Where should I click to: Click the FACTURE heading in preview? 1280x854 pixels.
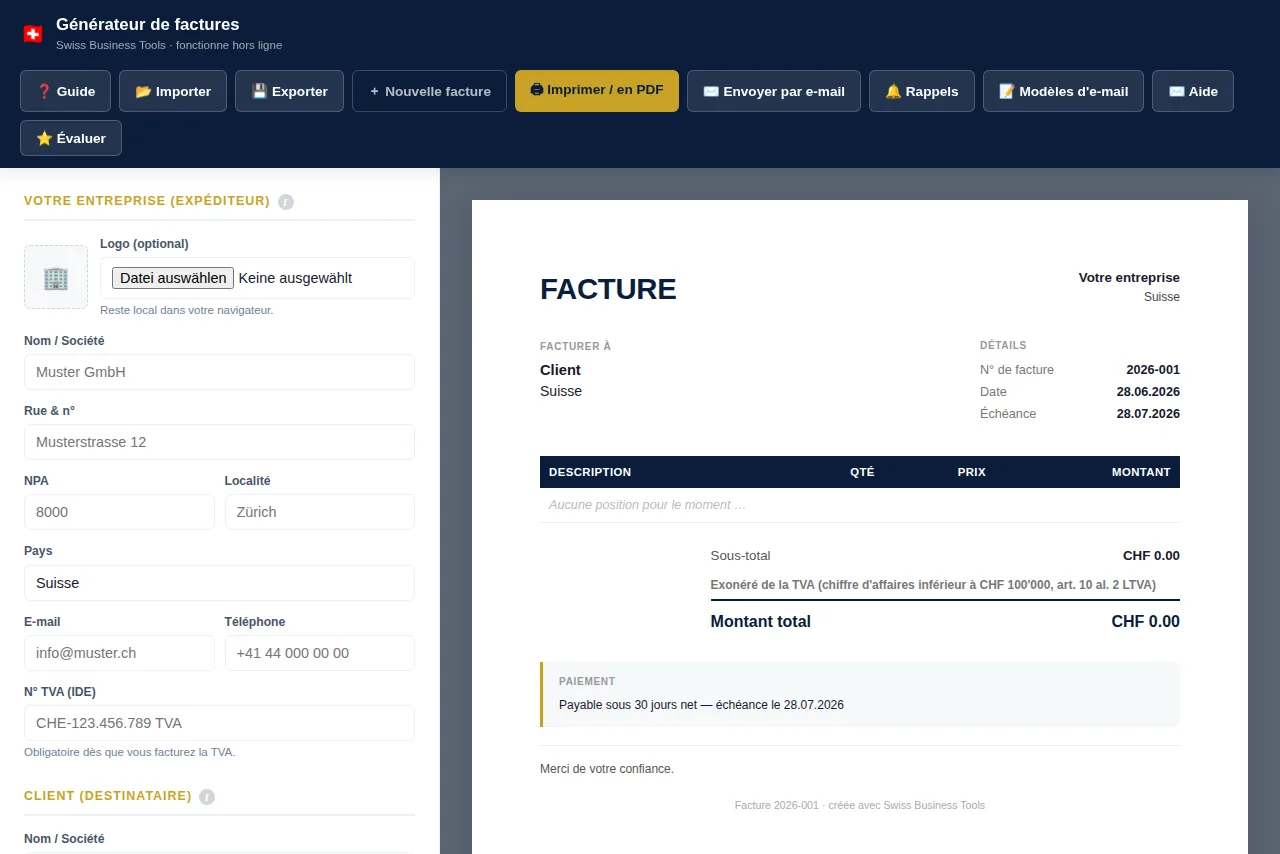[x=608, y=289]
